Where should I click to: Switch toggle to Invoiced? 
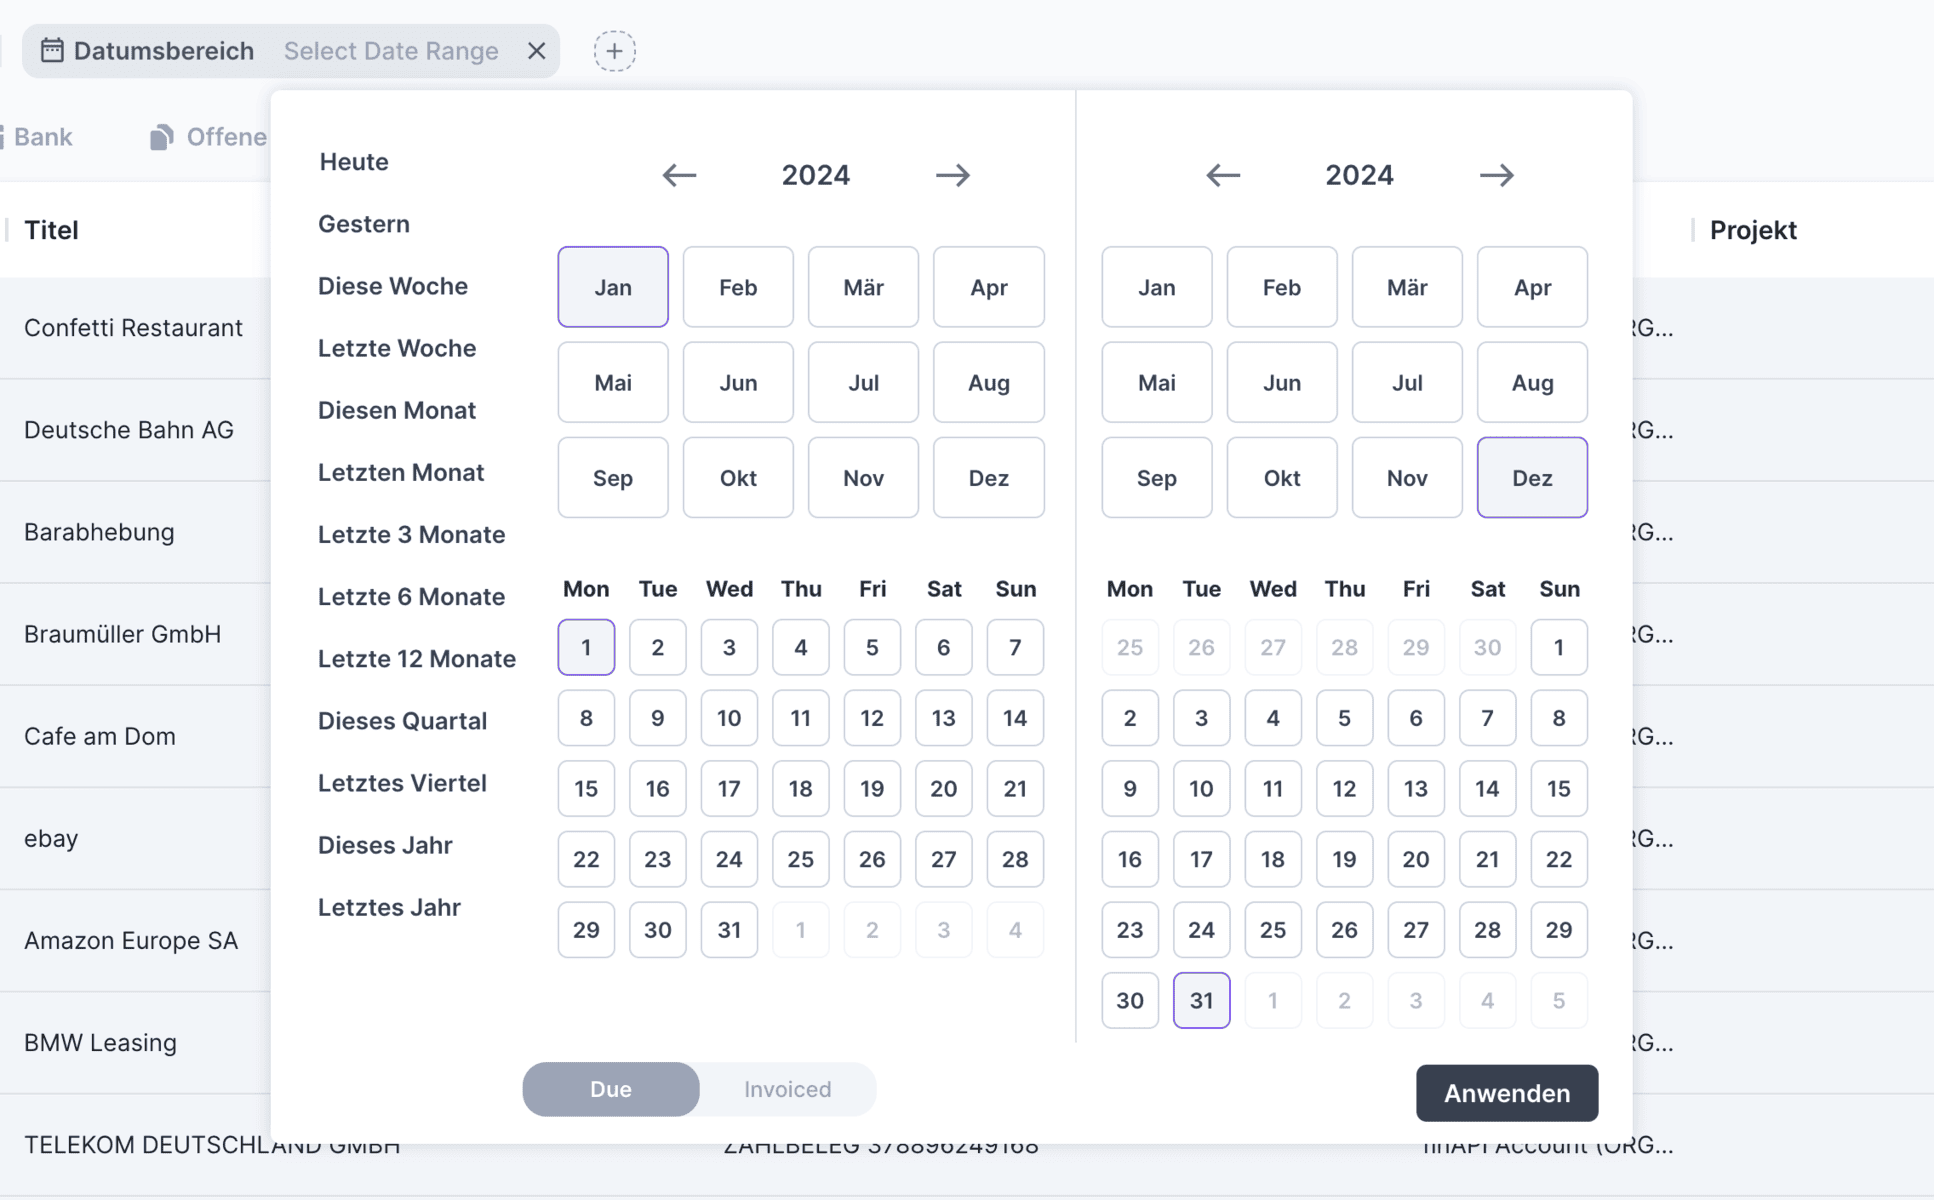click(787, 1089)
